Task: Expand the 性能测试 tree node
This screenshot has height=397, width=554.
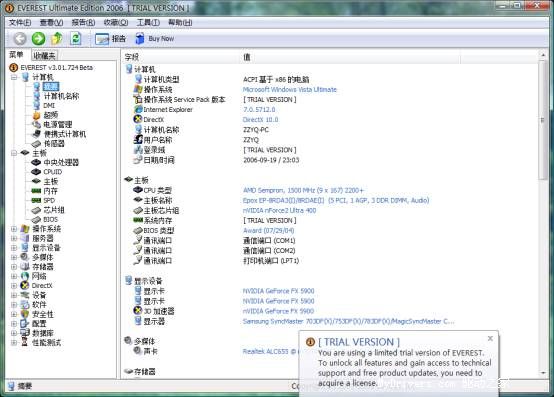Action: click(14, 343)
